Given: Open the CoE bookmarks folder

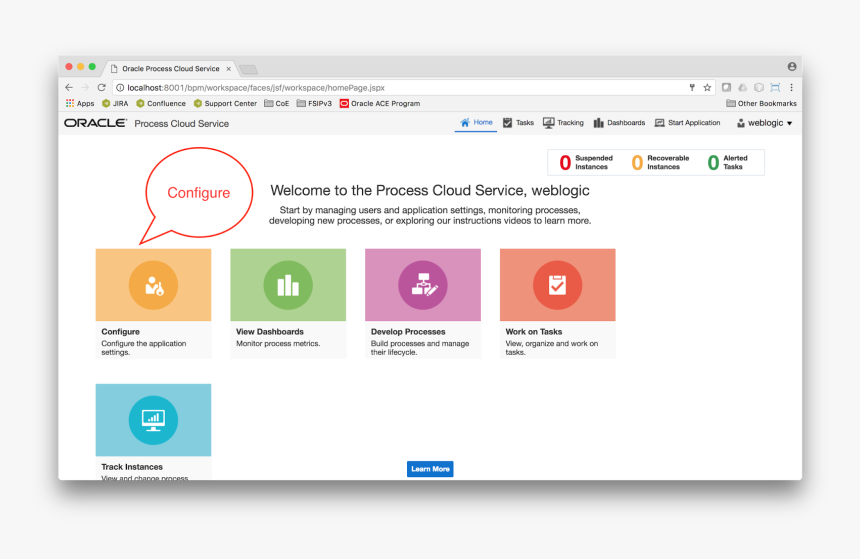Looking at the screenshot, I should [x=276, y=103].
